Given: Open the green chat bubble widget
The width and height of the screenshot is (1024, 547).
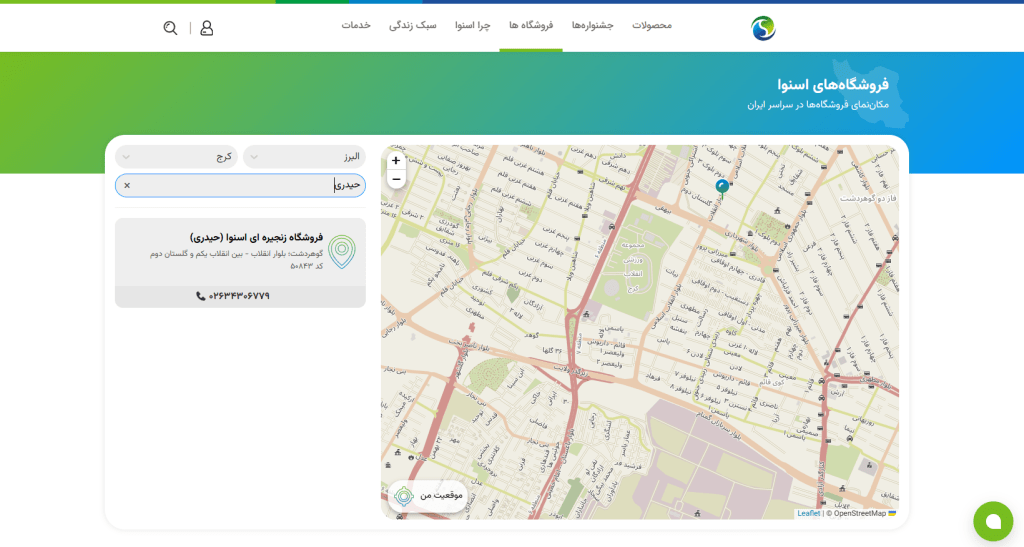Looking at the screenshot, I should [993, 521].
